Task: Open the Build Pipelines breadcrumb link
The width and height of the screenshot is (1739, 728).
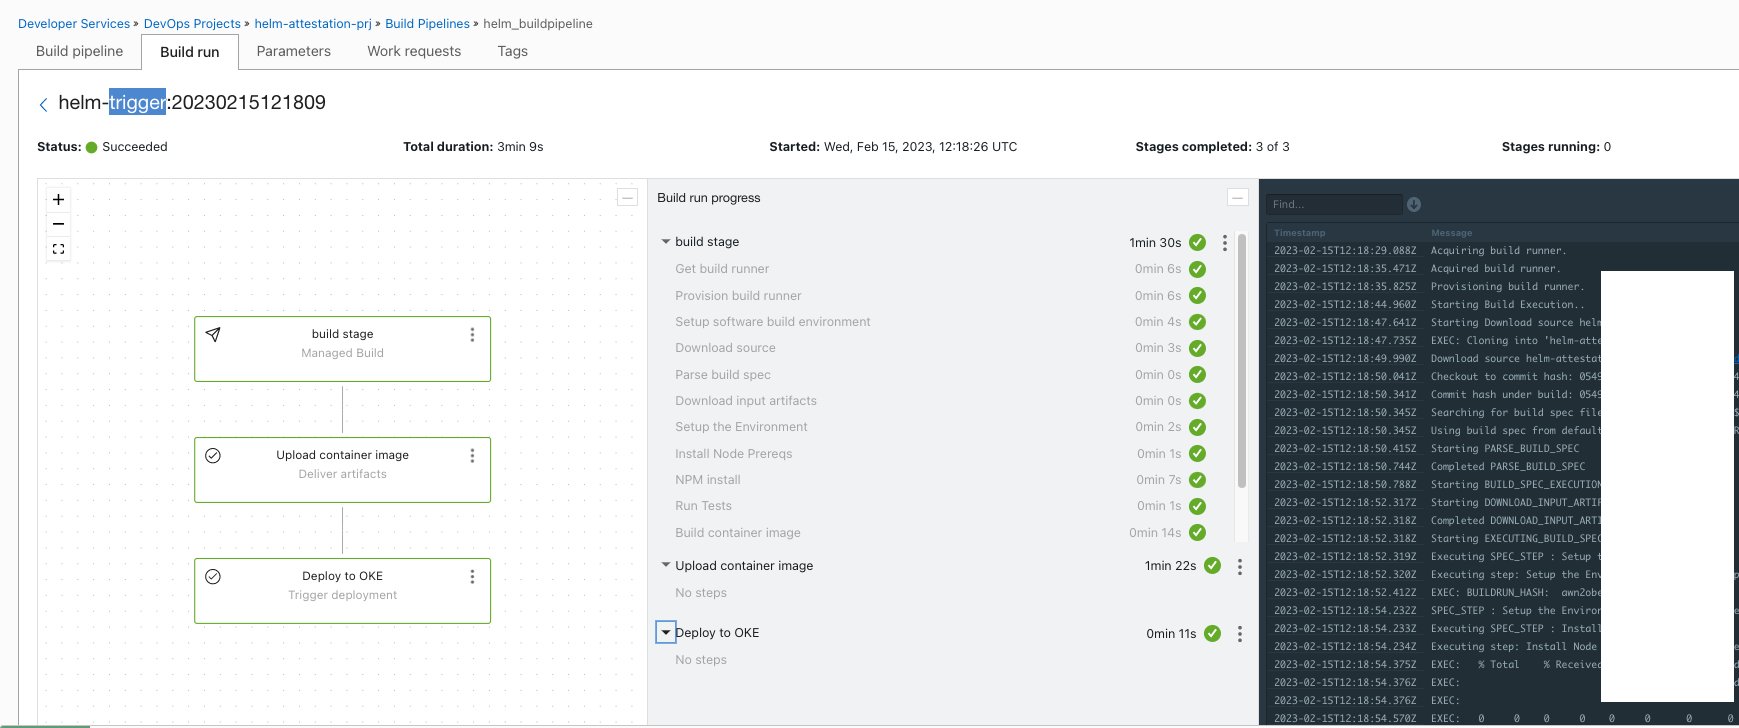Action: 427,24
